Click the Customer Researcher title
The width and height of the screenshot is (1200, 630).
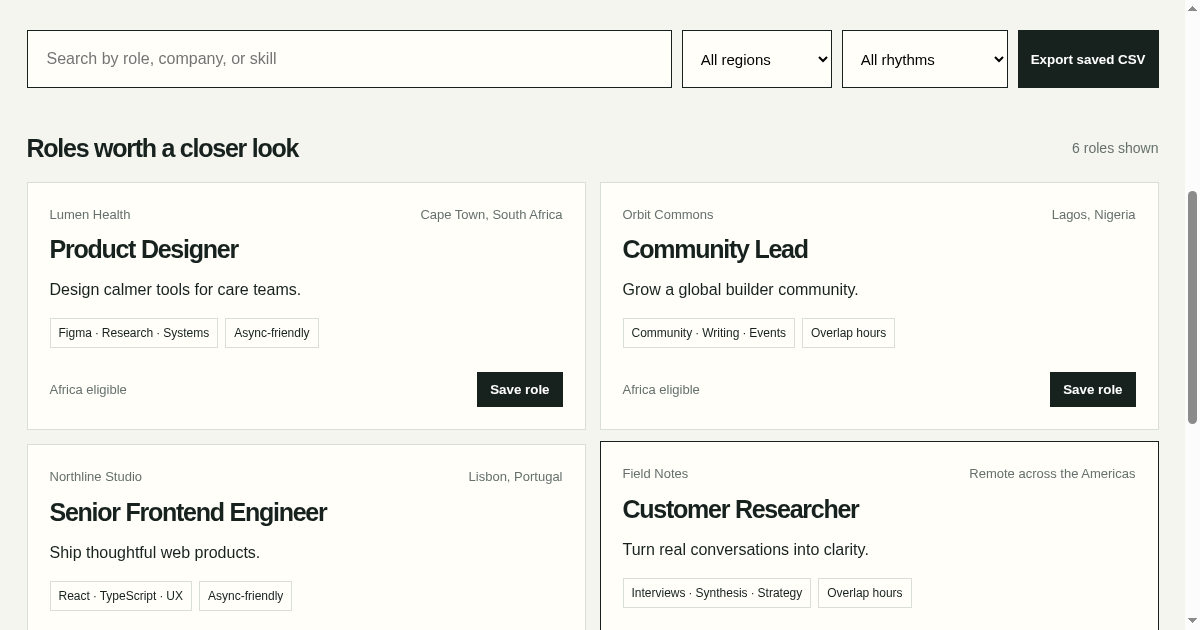[x=741, y=509]
